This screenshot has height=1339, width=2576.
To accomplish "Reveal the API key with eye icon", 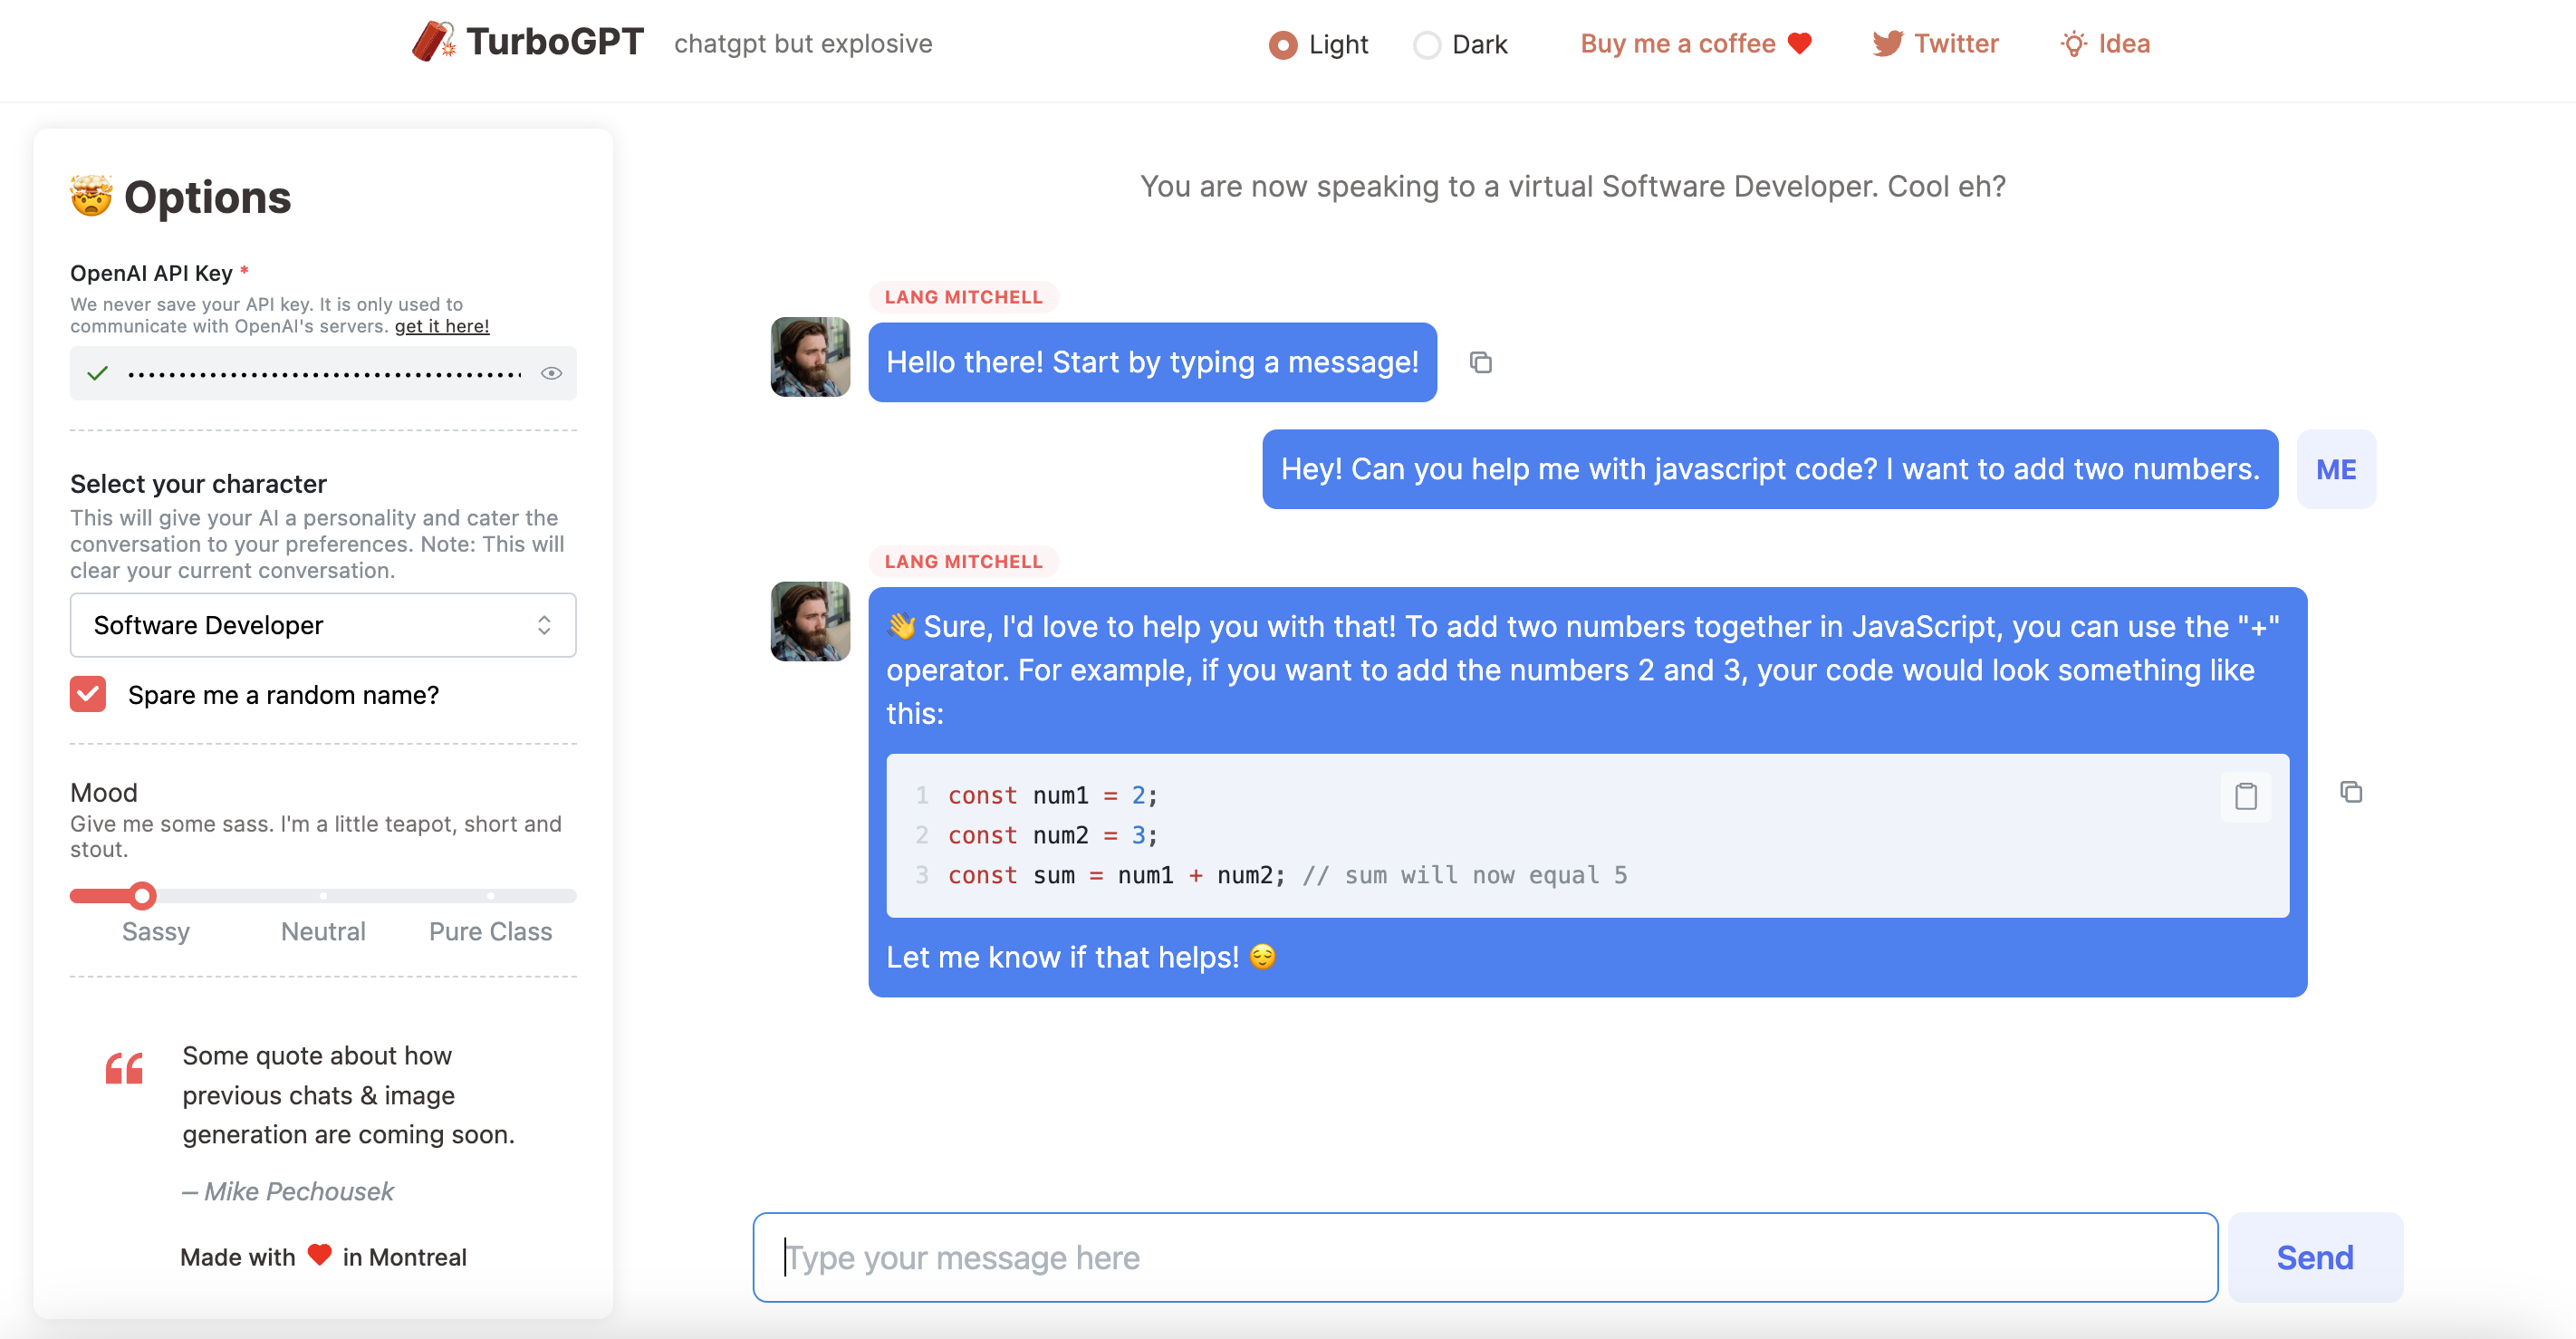I will 551,373.
